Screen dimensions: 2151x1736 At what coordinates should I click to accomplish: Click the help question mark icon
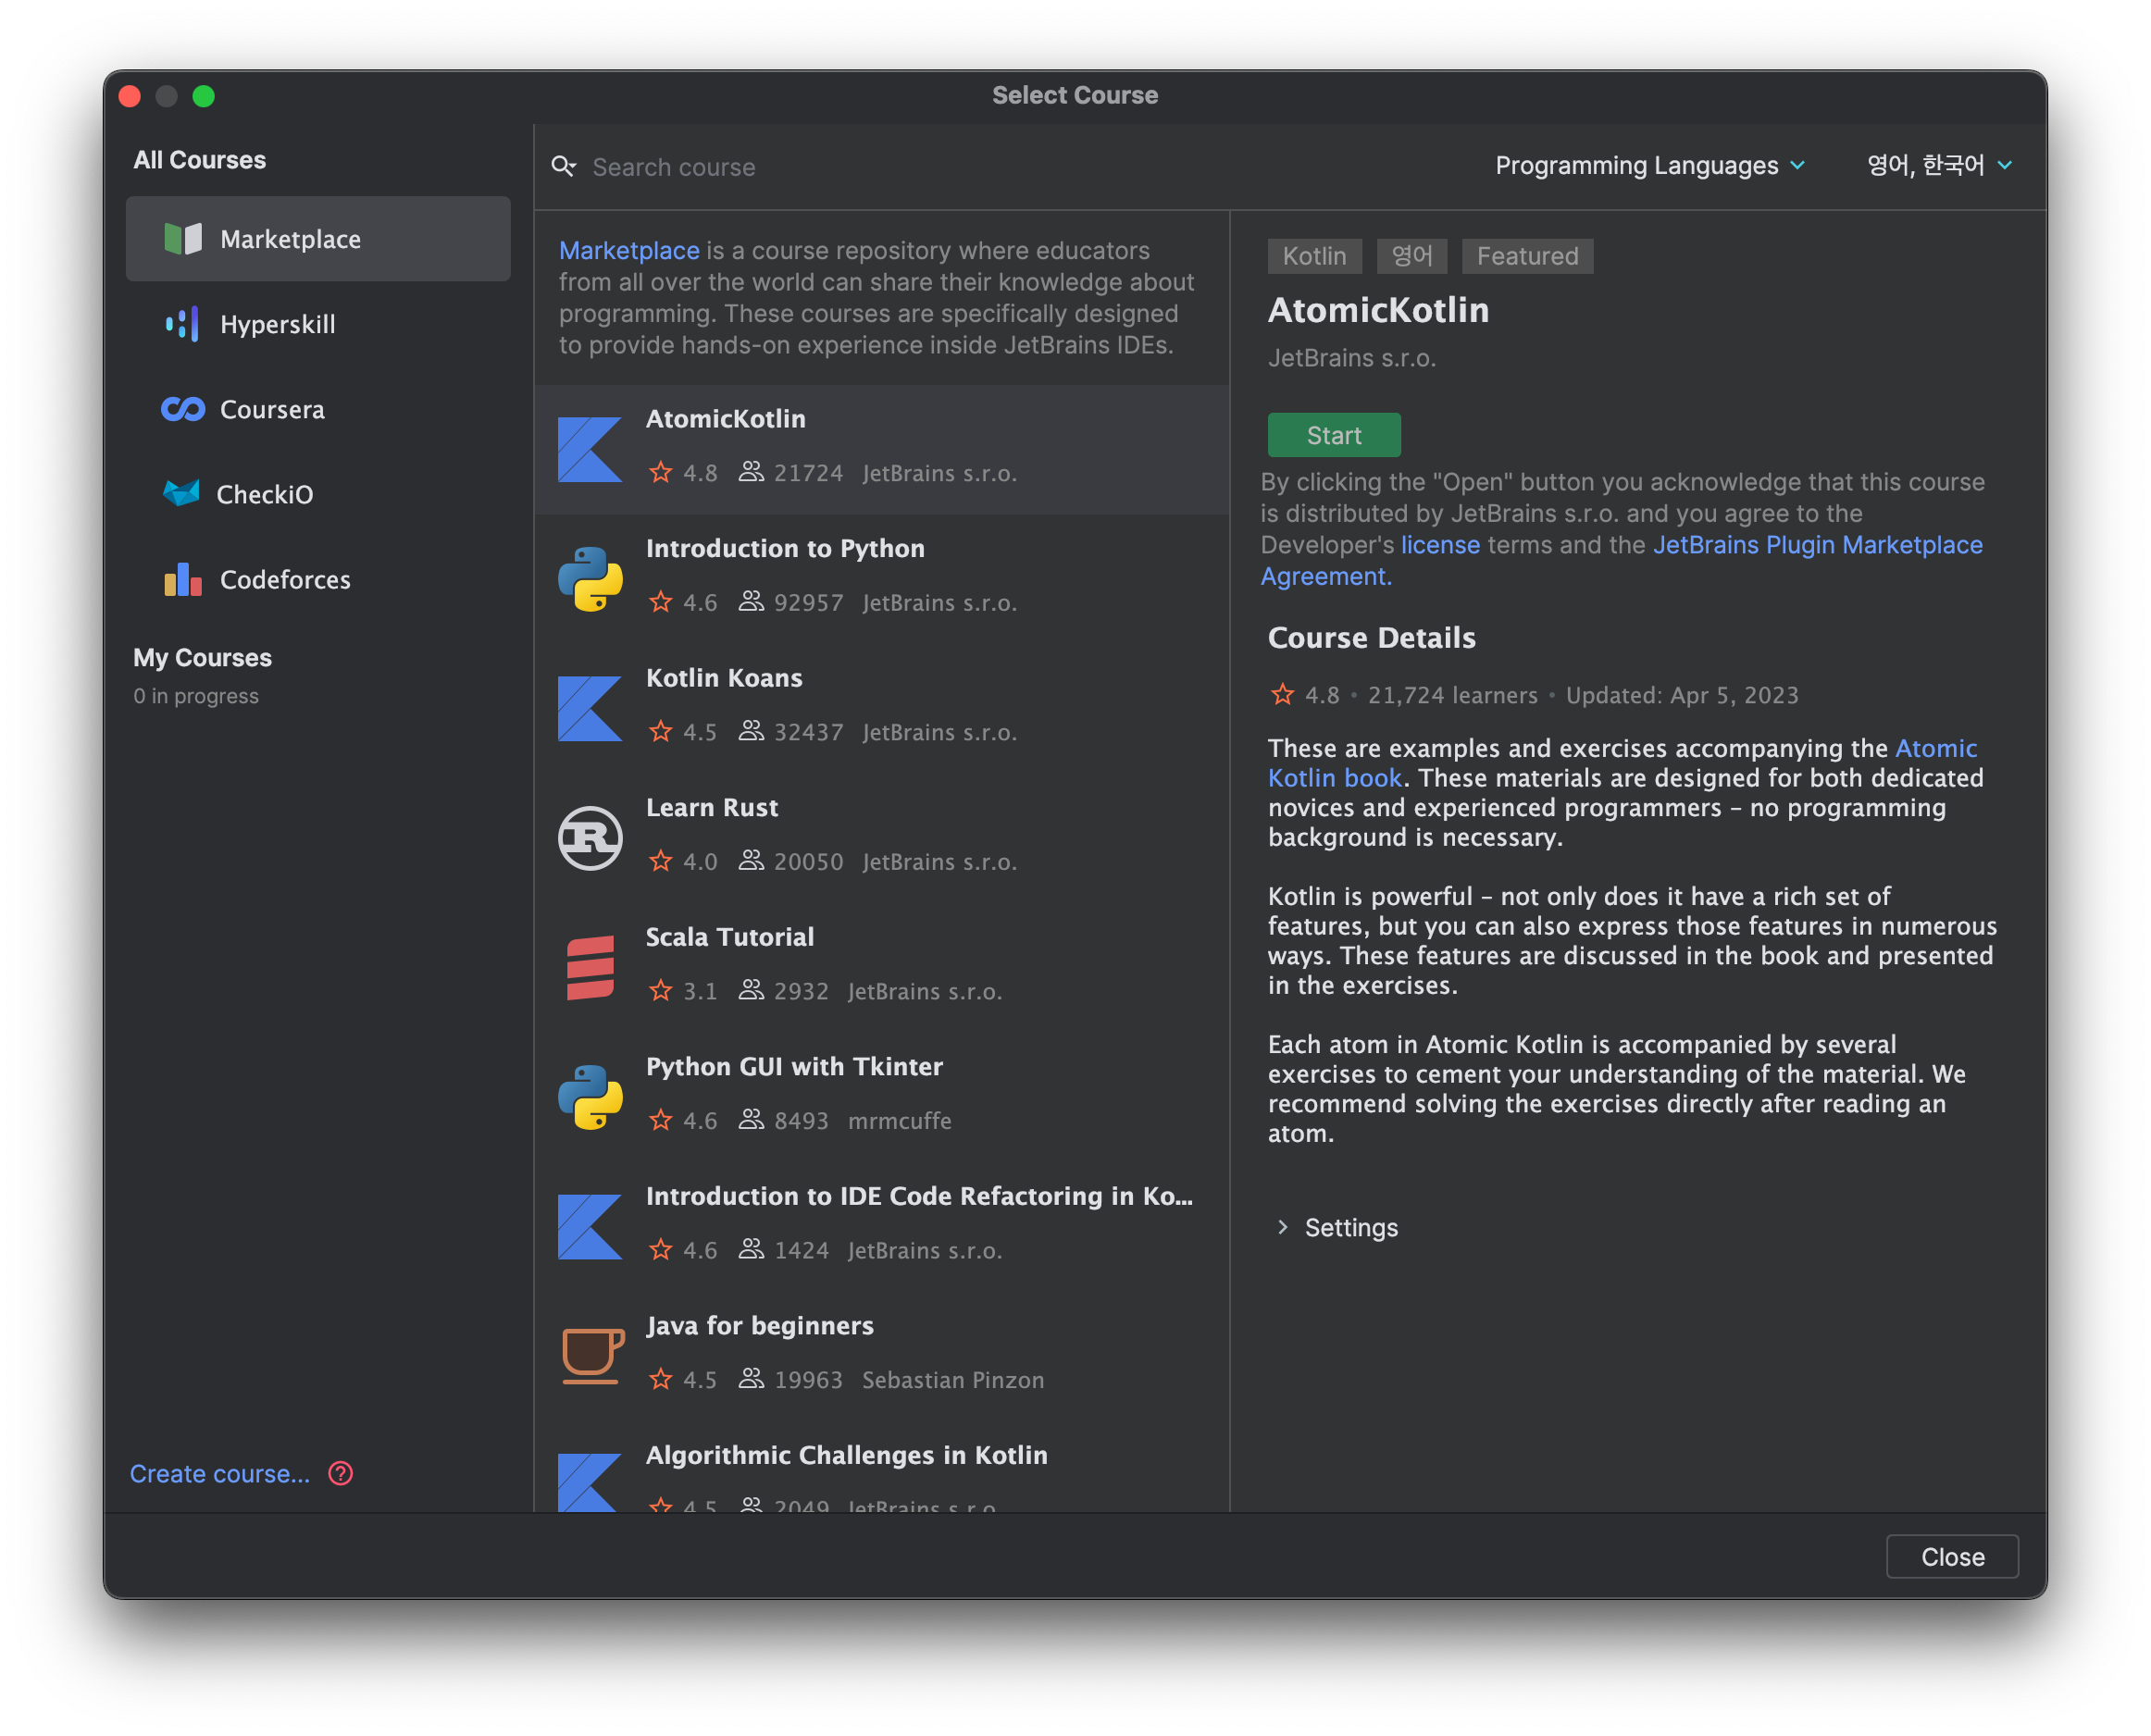point(340,1473)
